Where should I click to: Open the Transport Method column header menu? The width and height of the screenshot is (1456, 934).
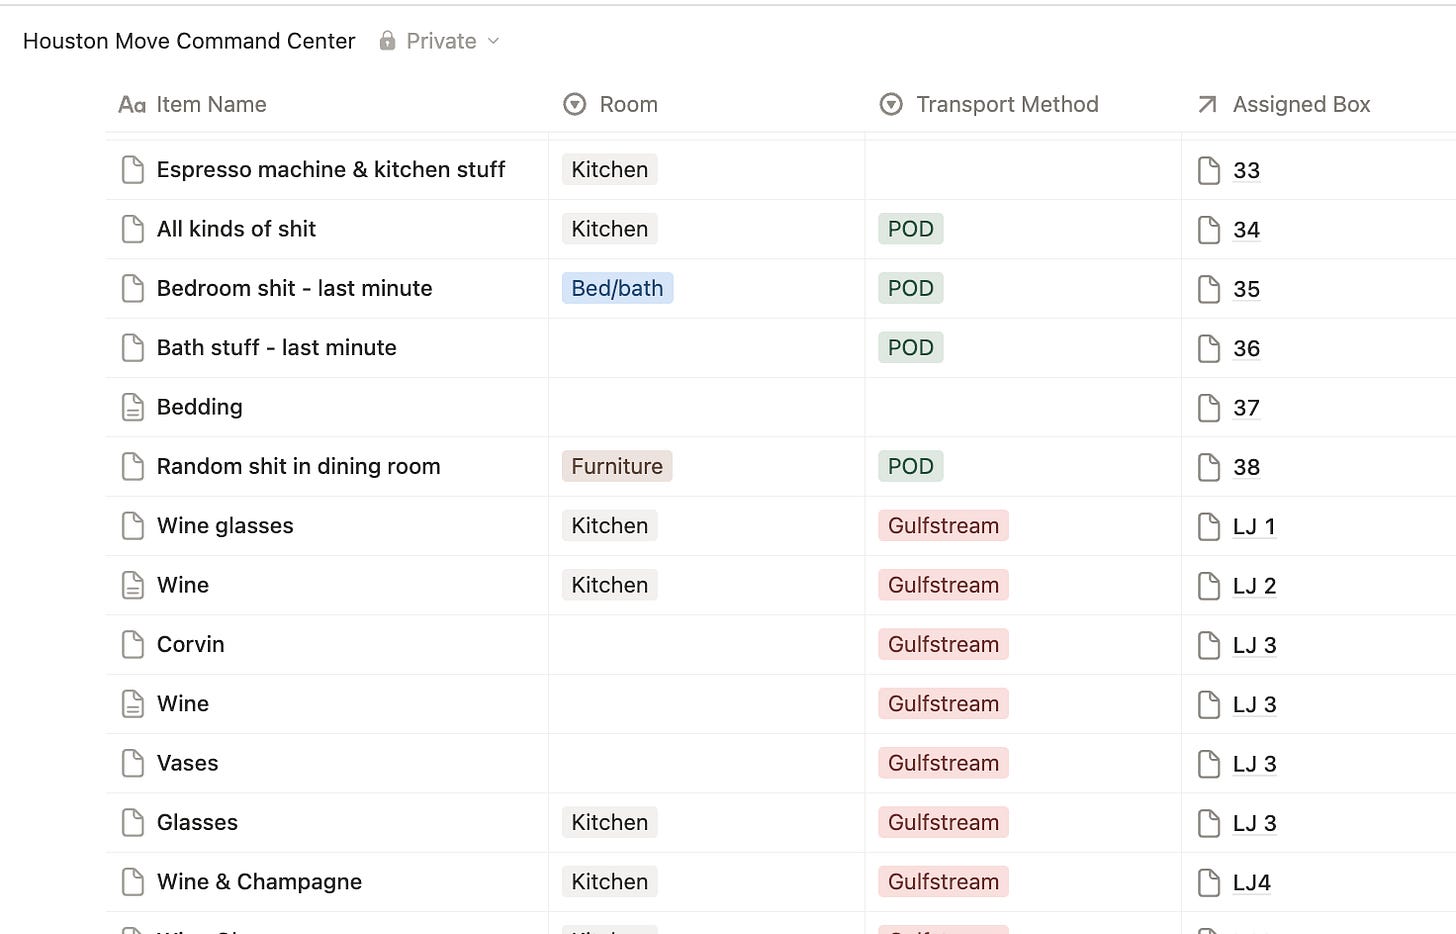click(1006, 104)
